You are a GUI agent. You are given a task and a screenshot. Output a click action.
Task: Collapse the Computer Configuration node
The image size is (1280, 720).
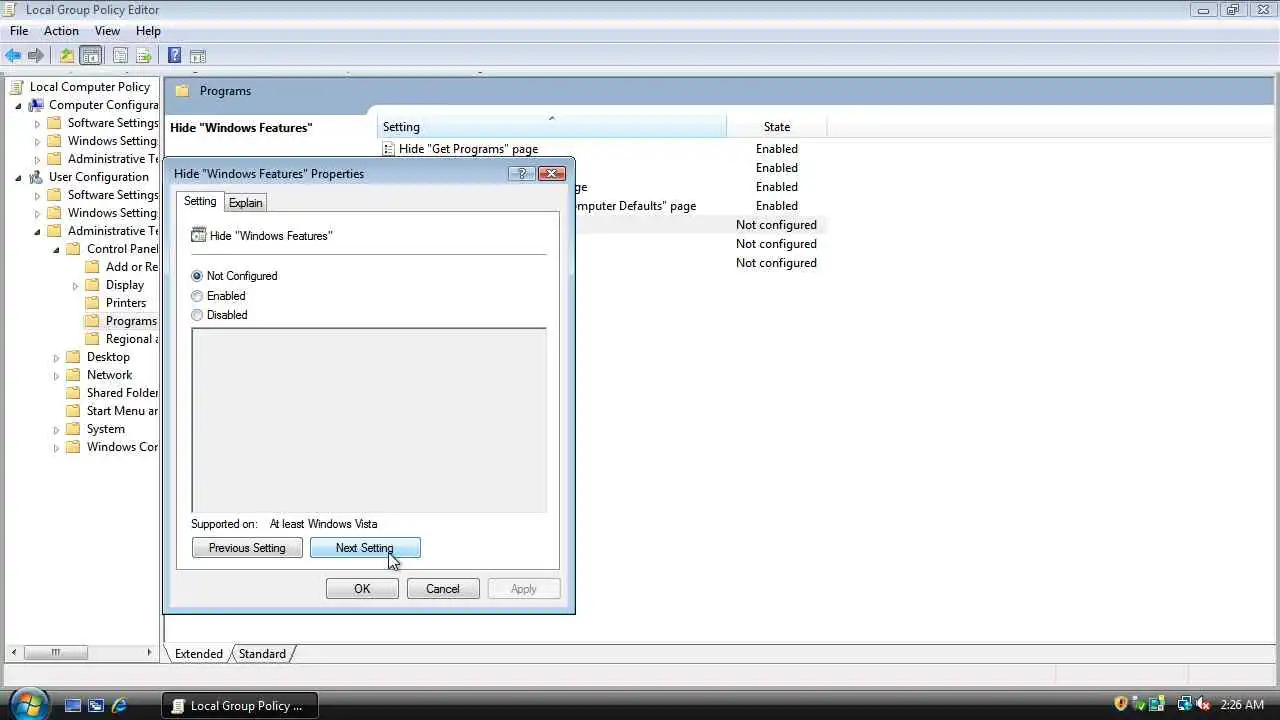coord(18,105)
